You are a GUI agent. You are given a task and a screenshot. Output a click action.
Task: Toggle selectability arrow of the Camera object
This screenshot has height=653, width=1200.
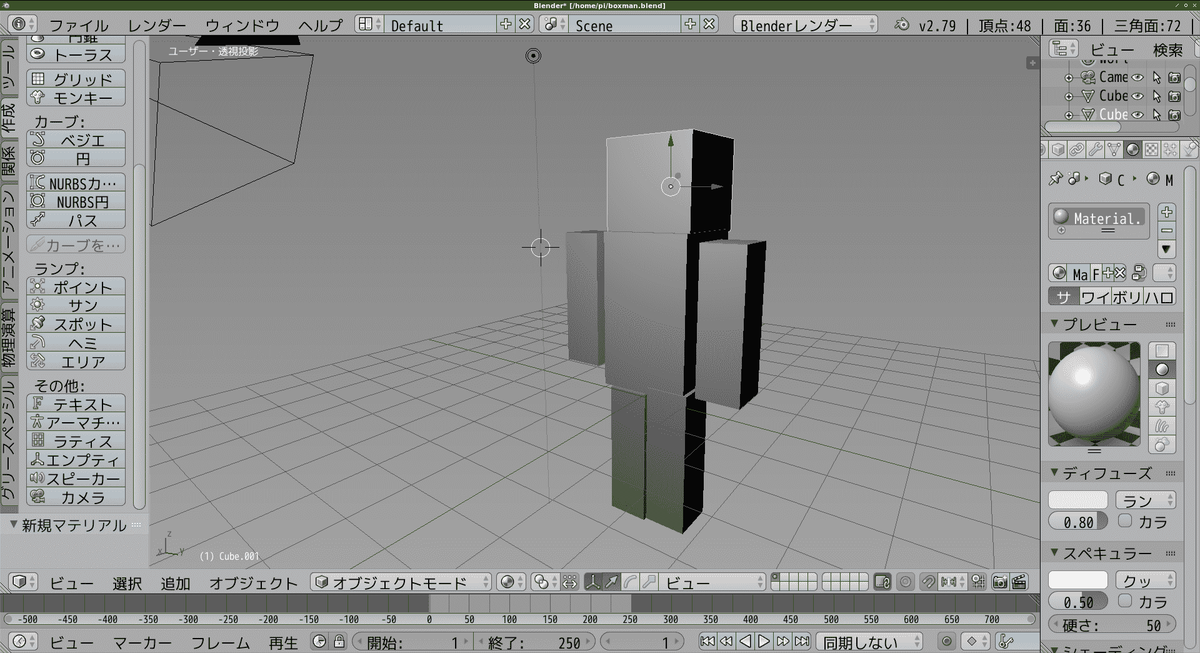[1156, 77]
